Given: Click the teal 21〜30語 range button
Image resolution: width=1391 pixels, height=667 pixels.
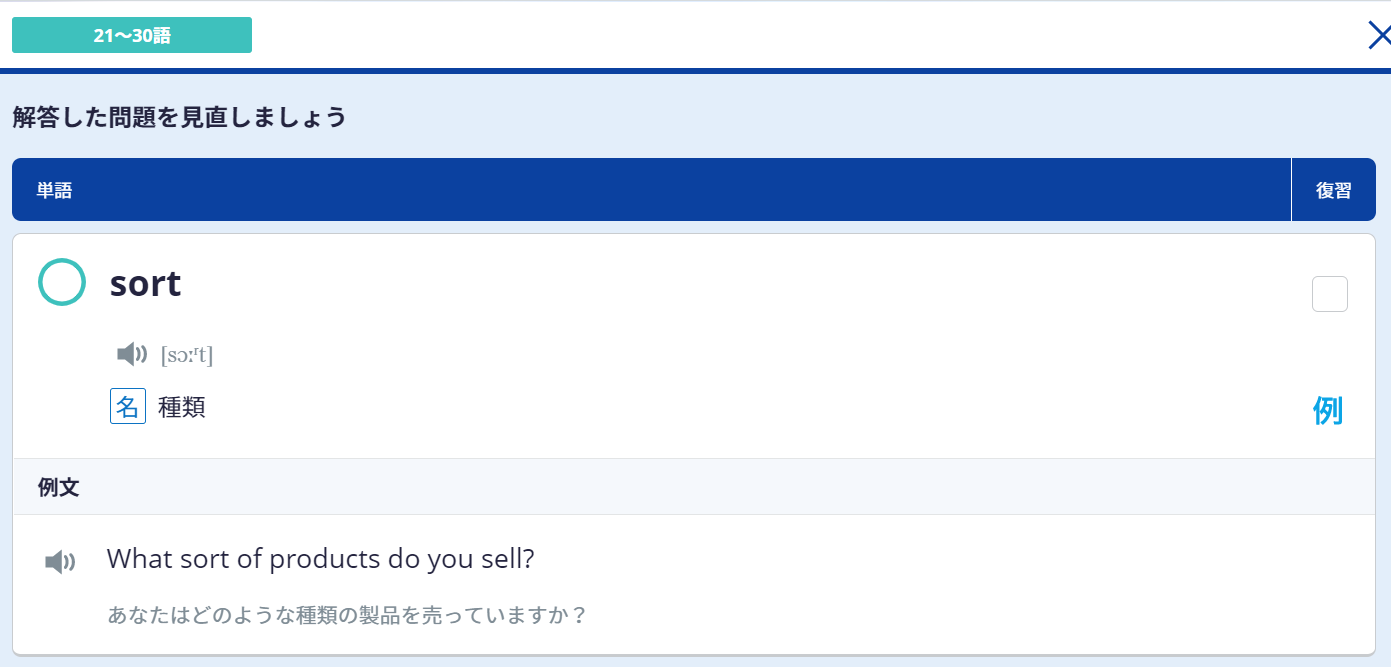Looking at the screenshot, I should pyautogui.click(x=131, y=34).
